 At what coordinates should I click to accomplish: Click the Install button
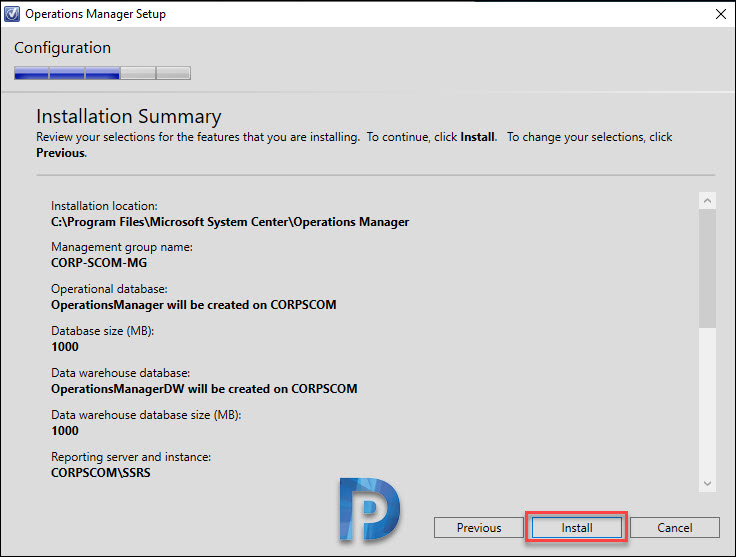point(576,527)
